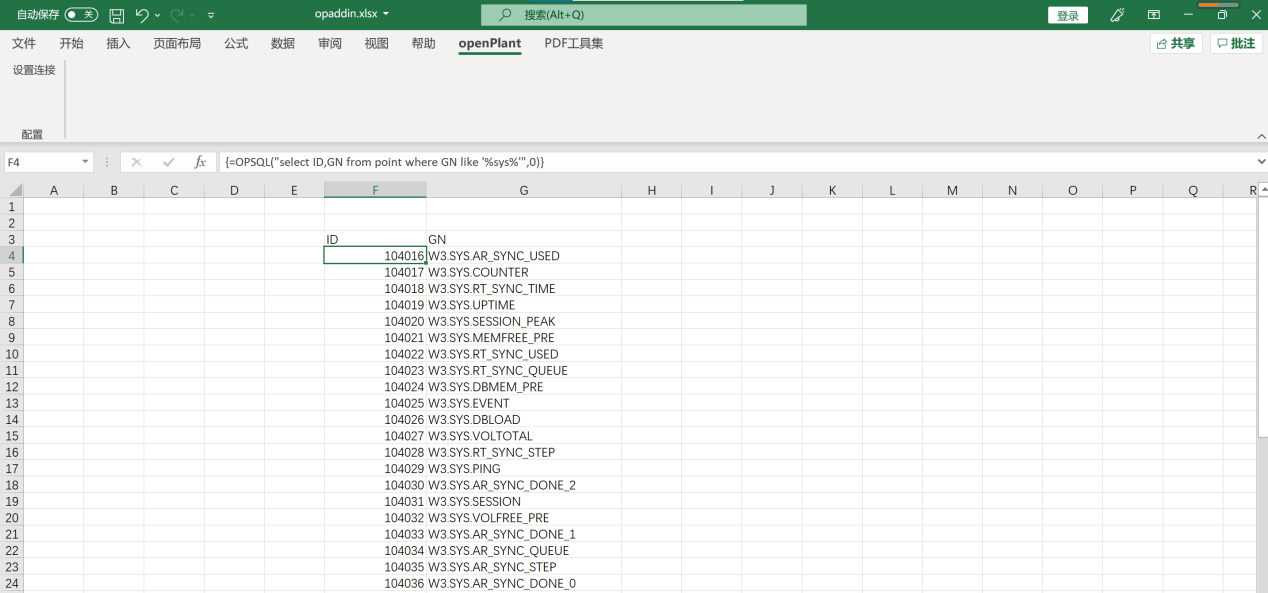Open the Customize Quick Access Toolbar dropdown

point(211,16)
